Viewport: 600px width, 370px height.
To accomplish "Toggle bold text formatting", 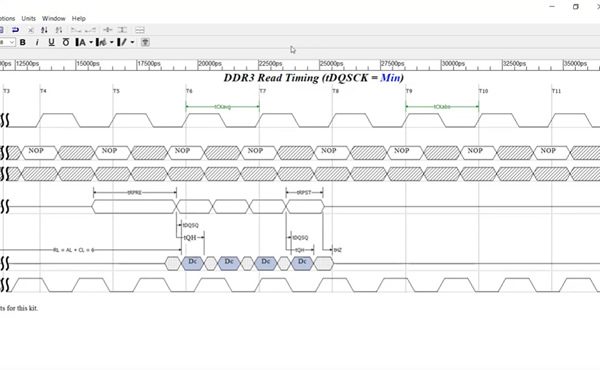I will [x=23, y=42].
